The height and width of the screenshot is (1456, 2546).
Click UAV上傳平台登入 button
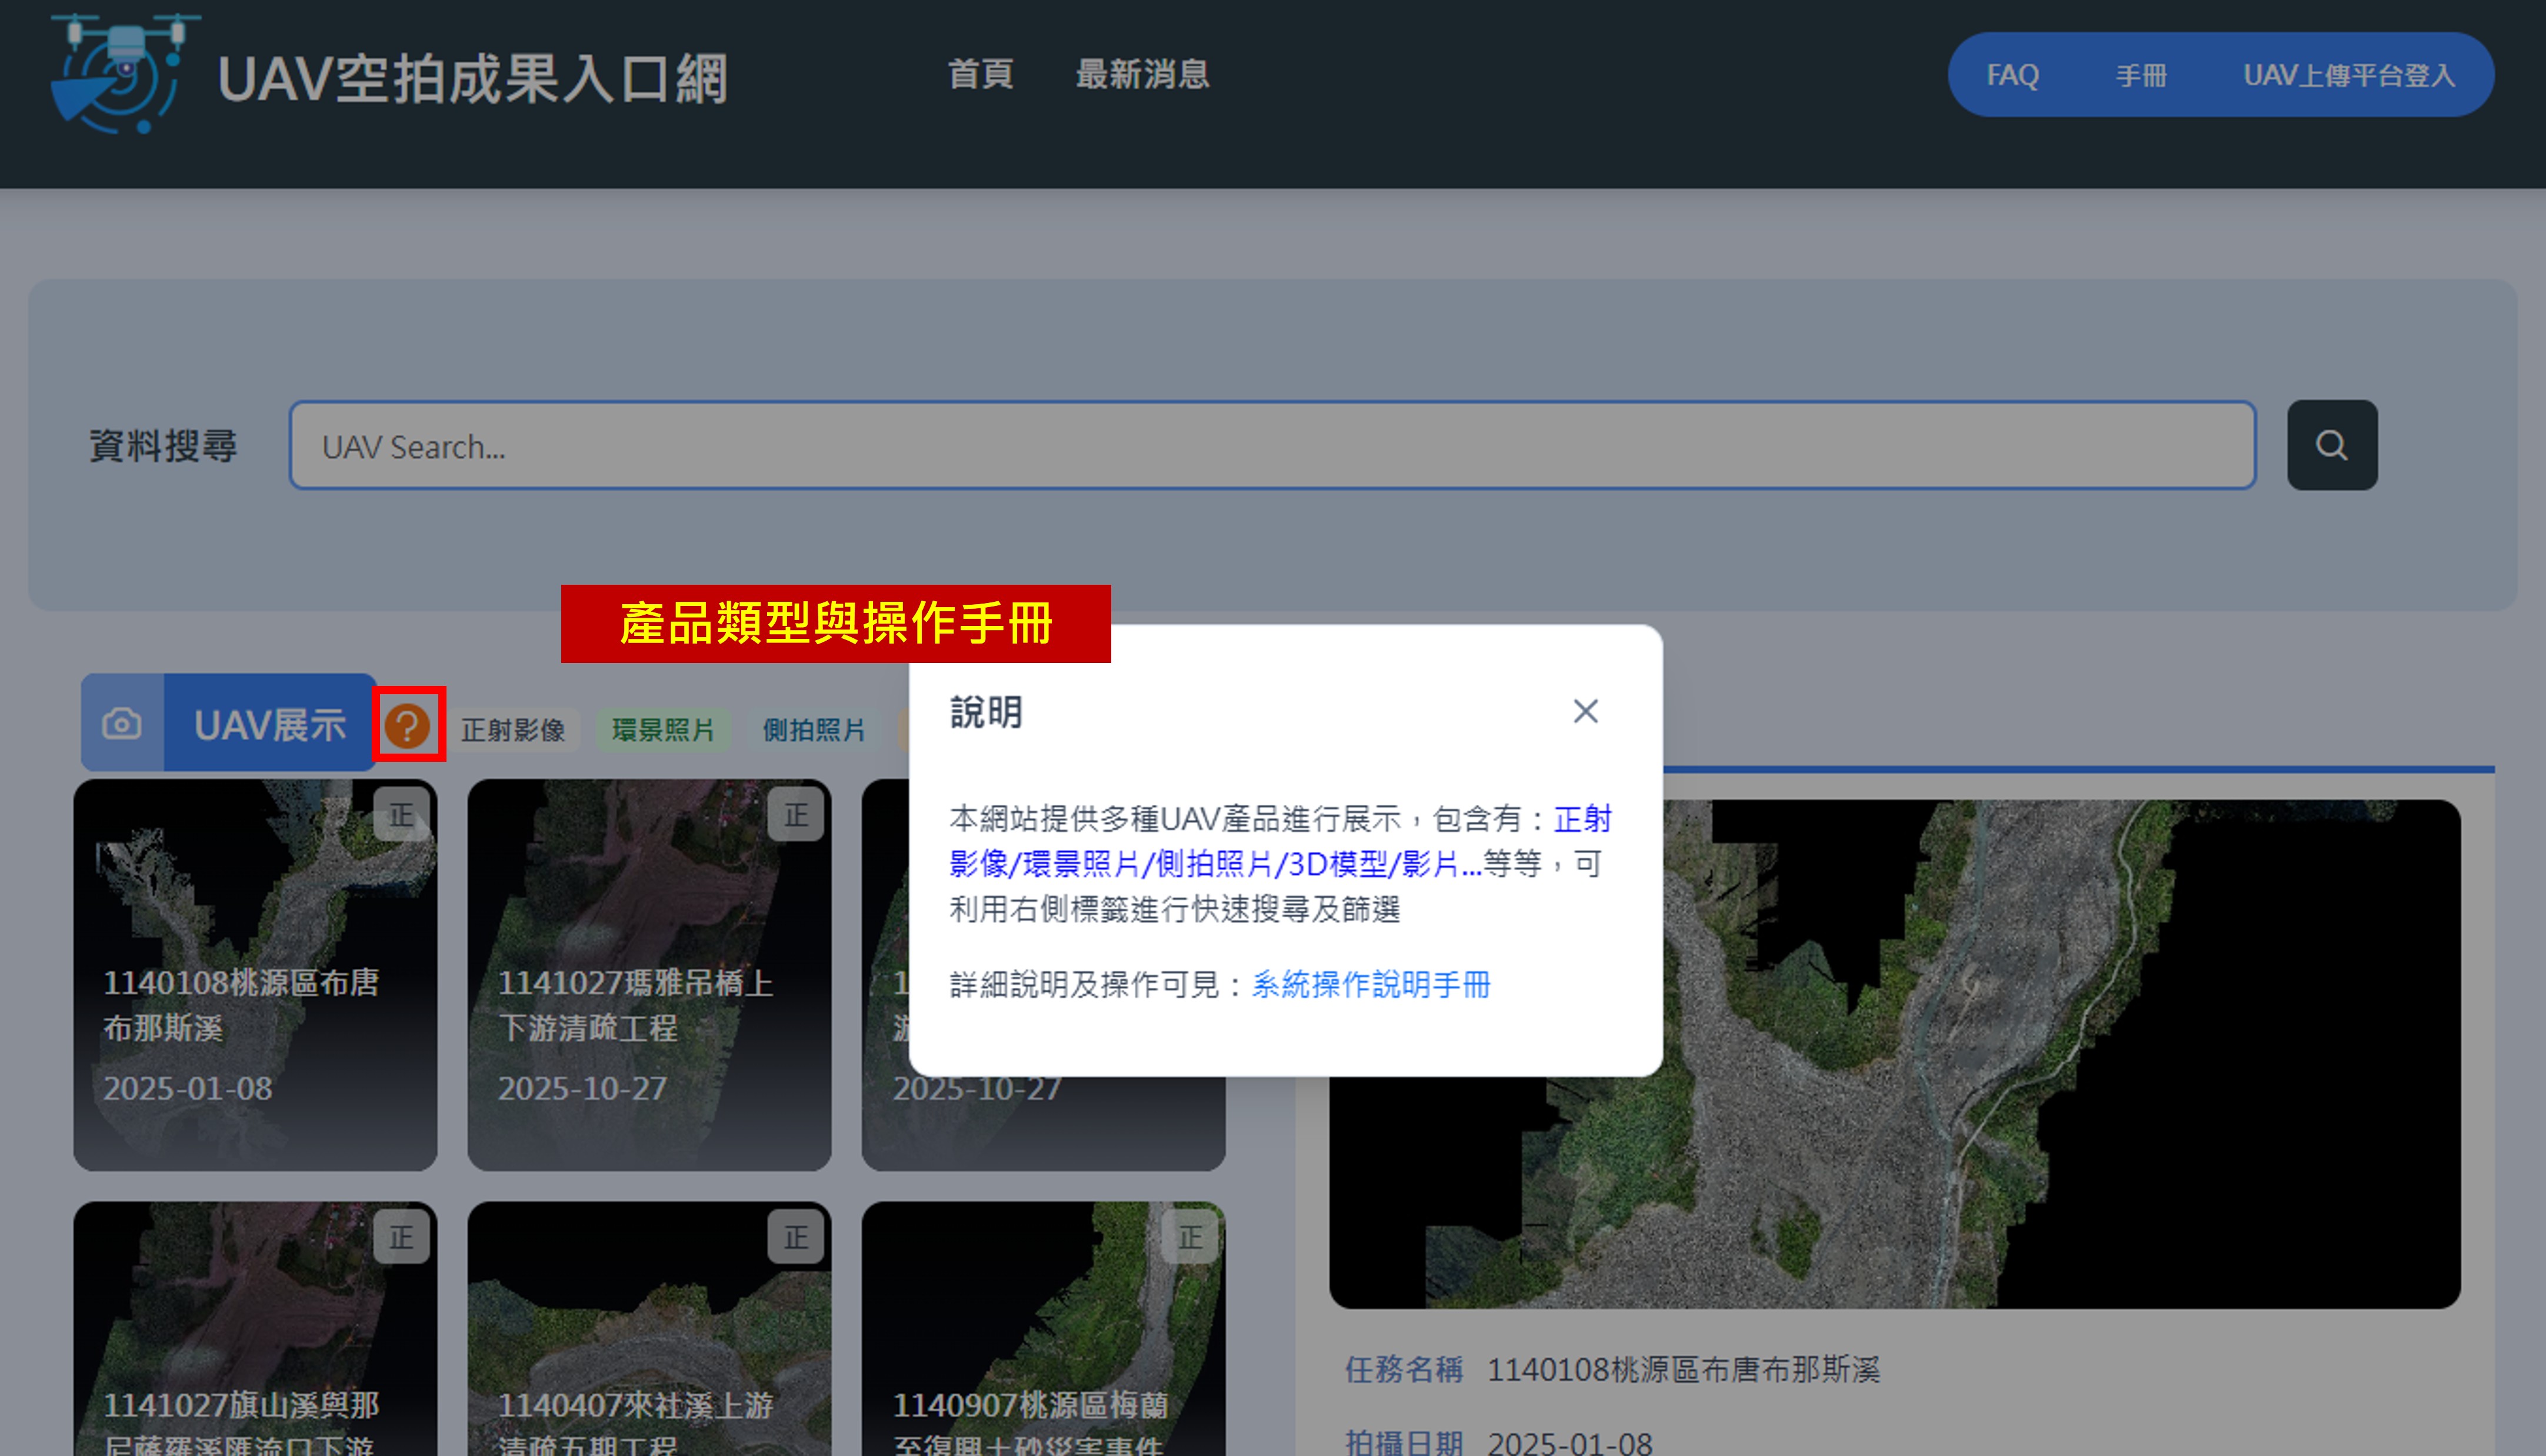[2348, 75]
